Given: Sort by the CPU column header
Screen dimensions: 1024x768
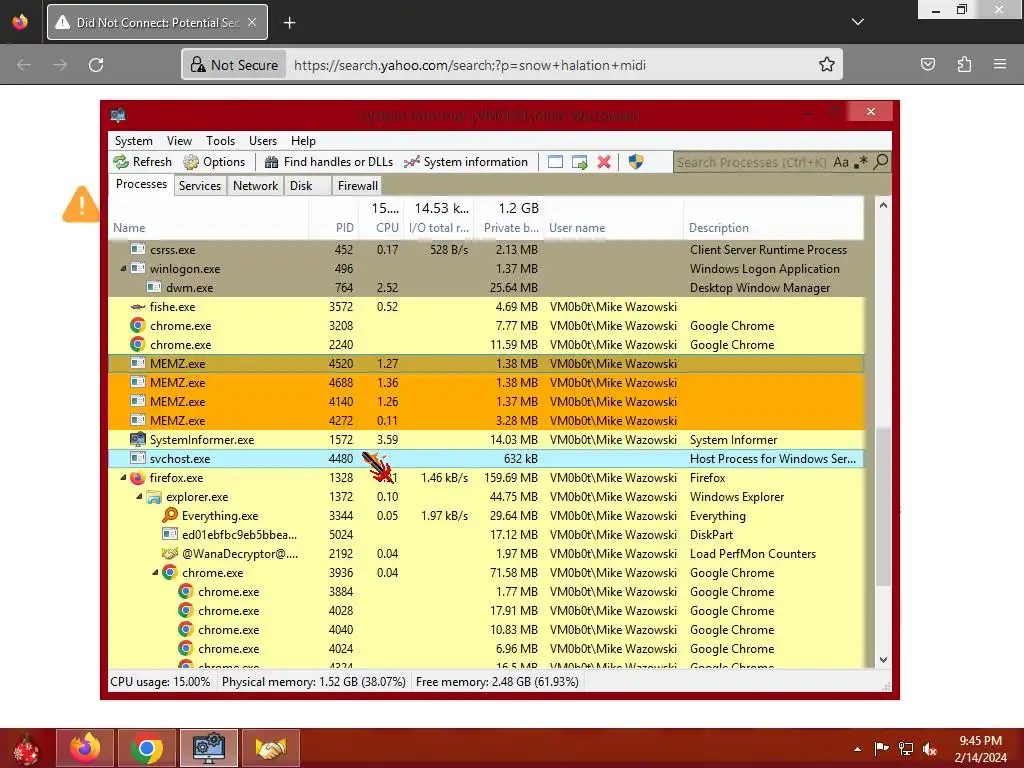Looking at the screenshot, I should pos(381,228).
